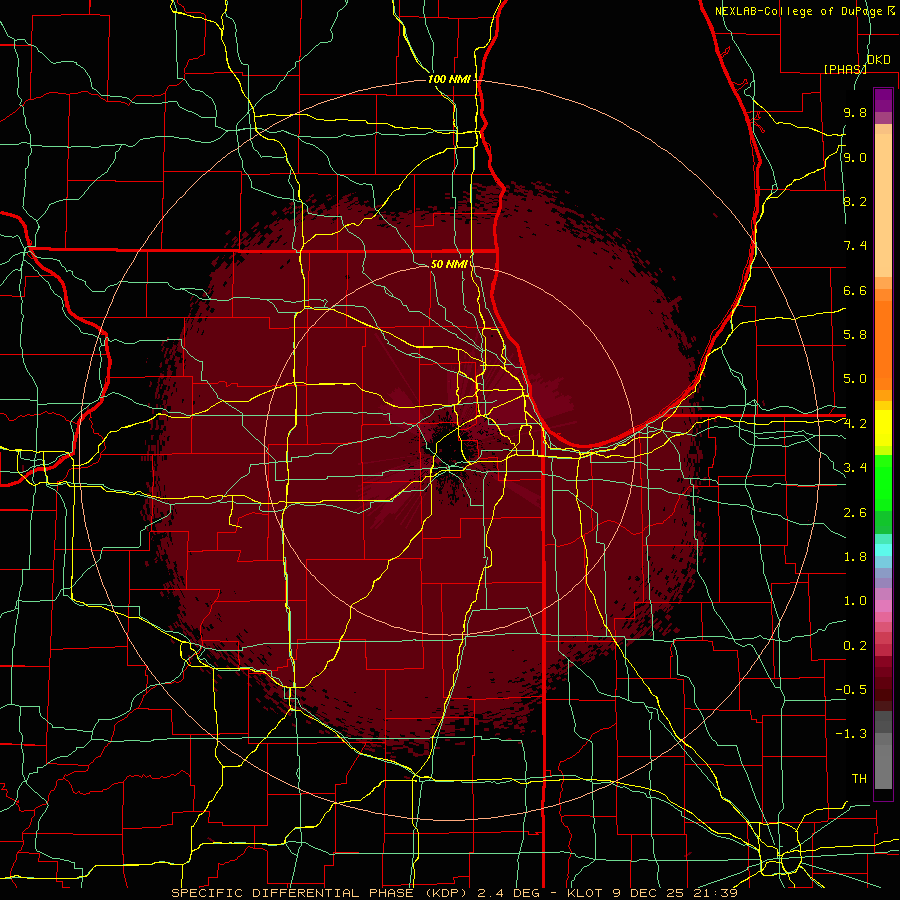Click the TH label on the scale

tap(859, 779)
